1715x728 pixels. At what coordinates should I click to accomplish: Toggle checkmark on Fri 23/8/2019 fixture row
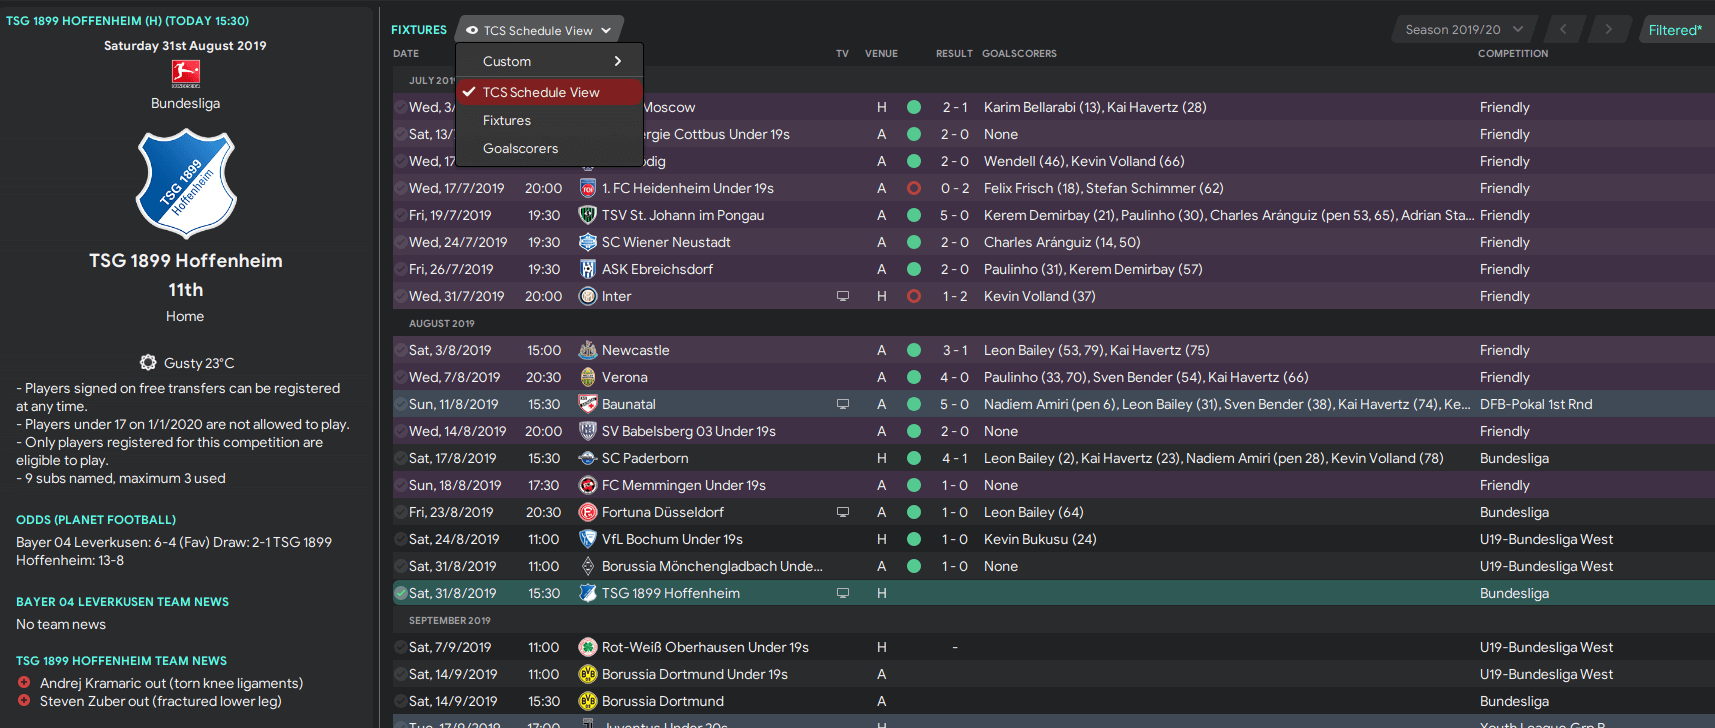[x=400, y=512]
